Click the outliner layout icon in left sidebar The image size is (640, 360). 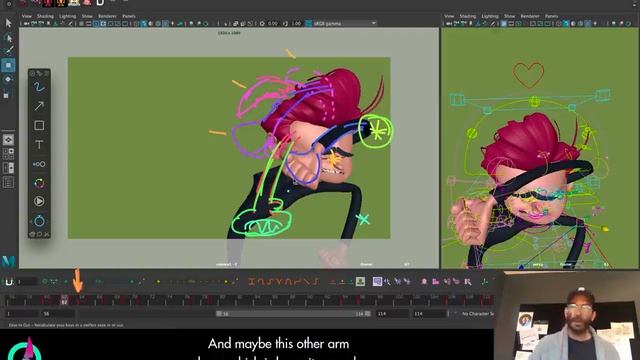click(8, 182)
